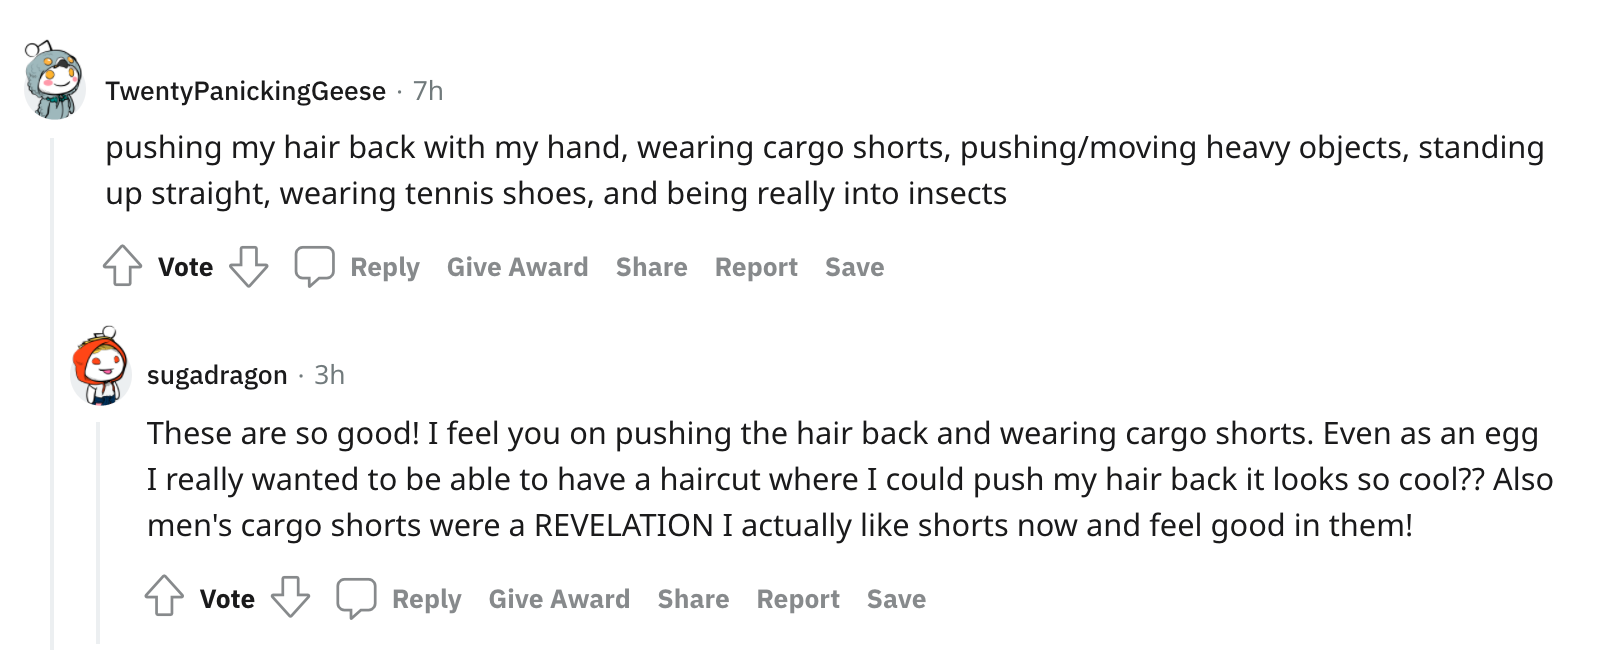Viewport: 1618px width, 650px height.
Task: Open TwentyPanickingGeese's avatar
Action: click(54, 80)
